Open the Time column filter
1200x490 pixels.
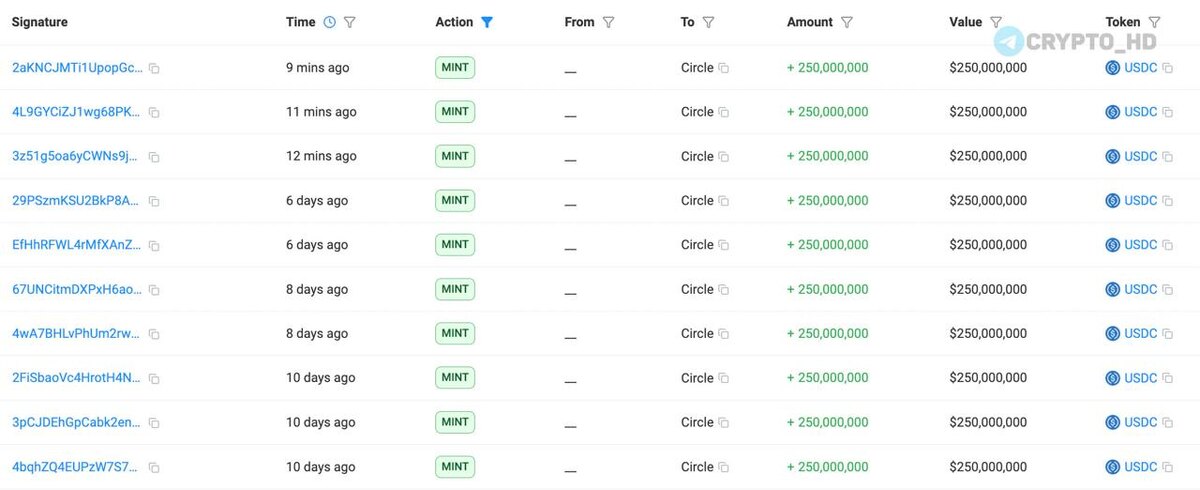click(350, 22)
